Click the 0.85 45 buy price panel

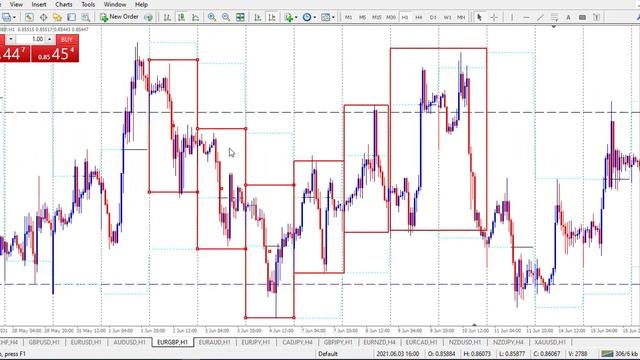[x=55, y=53]
